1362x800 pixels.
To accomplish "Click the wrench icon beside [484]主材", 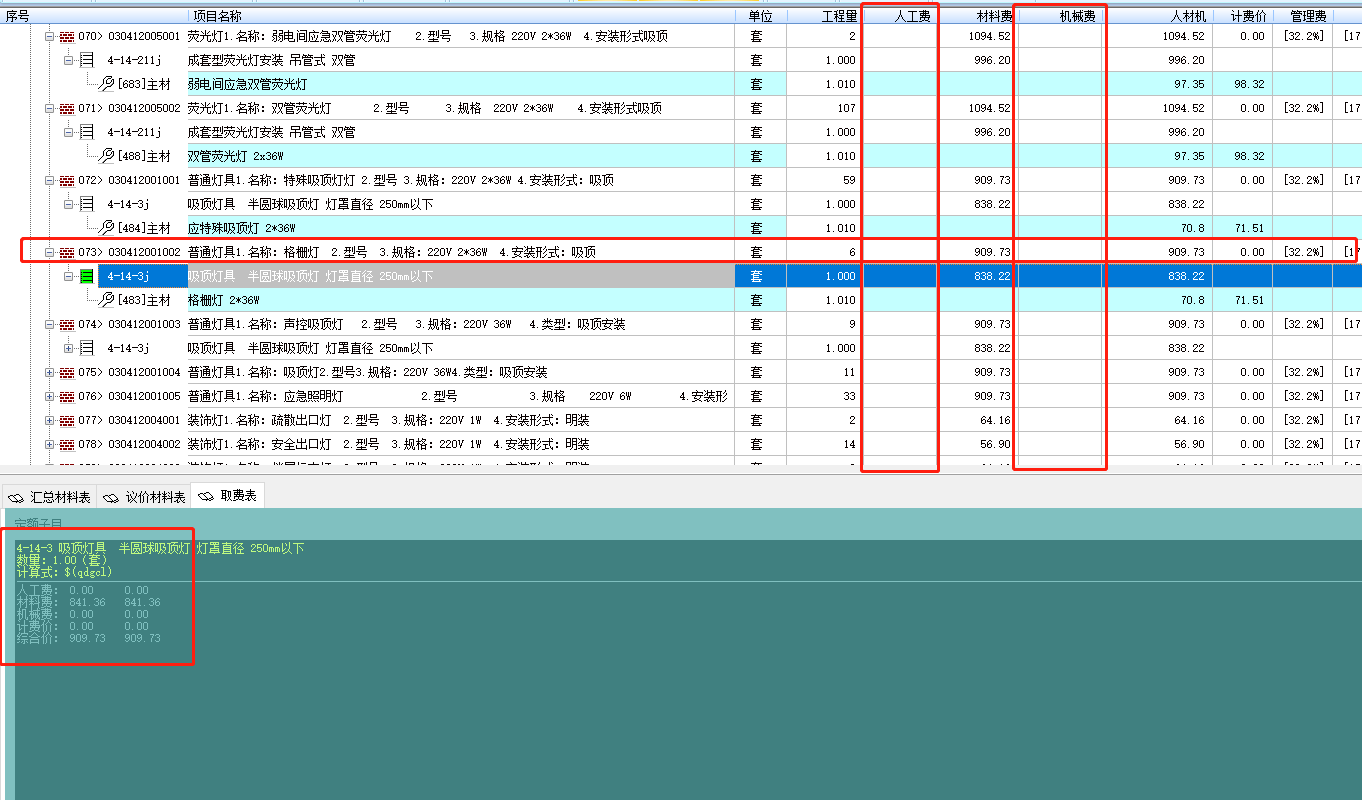I will [107, 228].
